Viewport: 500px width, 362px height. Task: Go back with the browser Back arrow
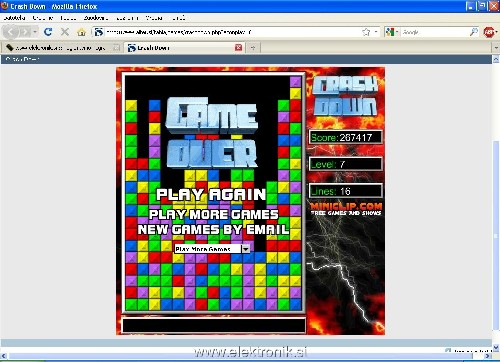[x=11, y=32]
